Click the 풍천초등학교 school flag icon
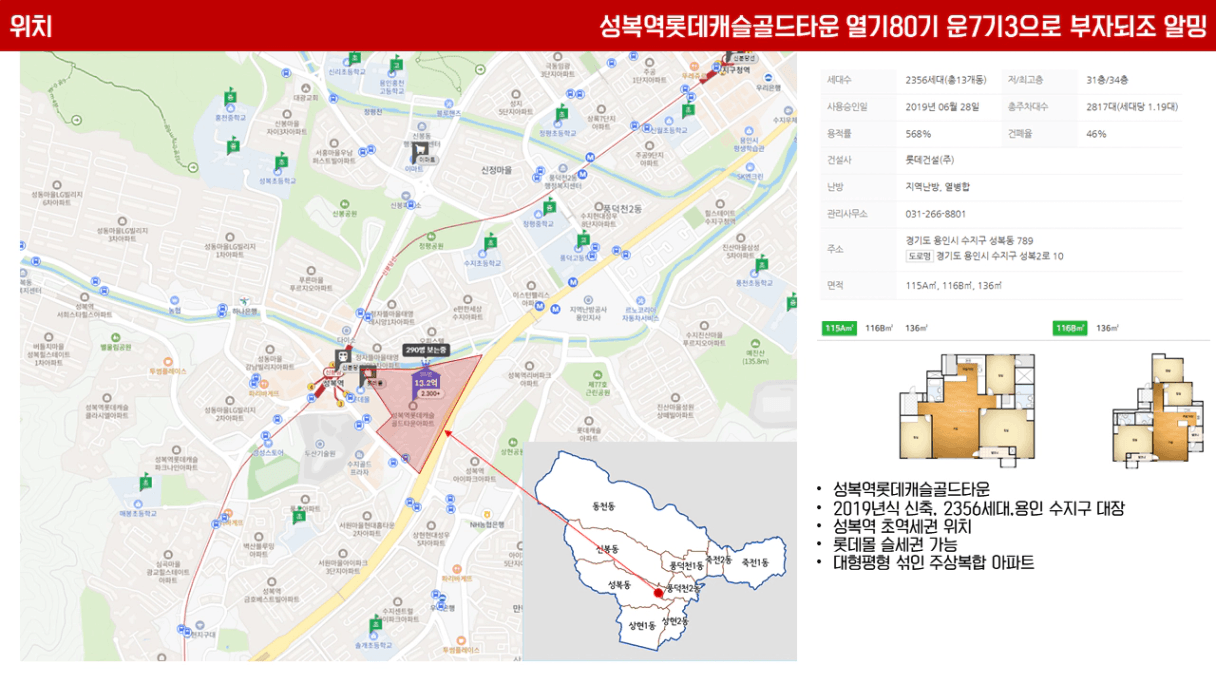This screenshot has width=1216, height=684. [762, 264]
